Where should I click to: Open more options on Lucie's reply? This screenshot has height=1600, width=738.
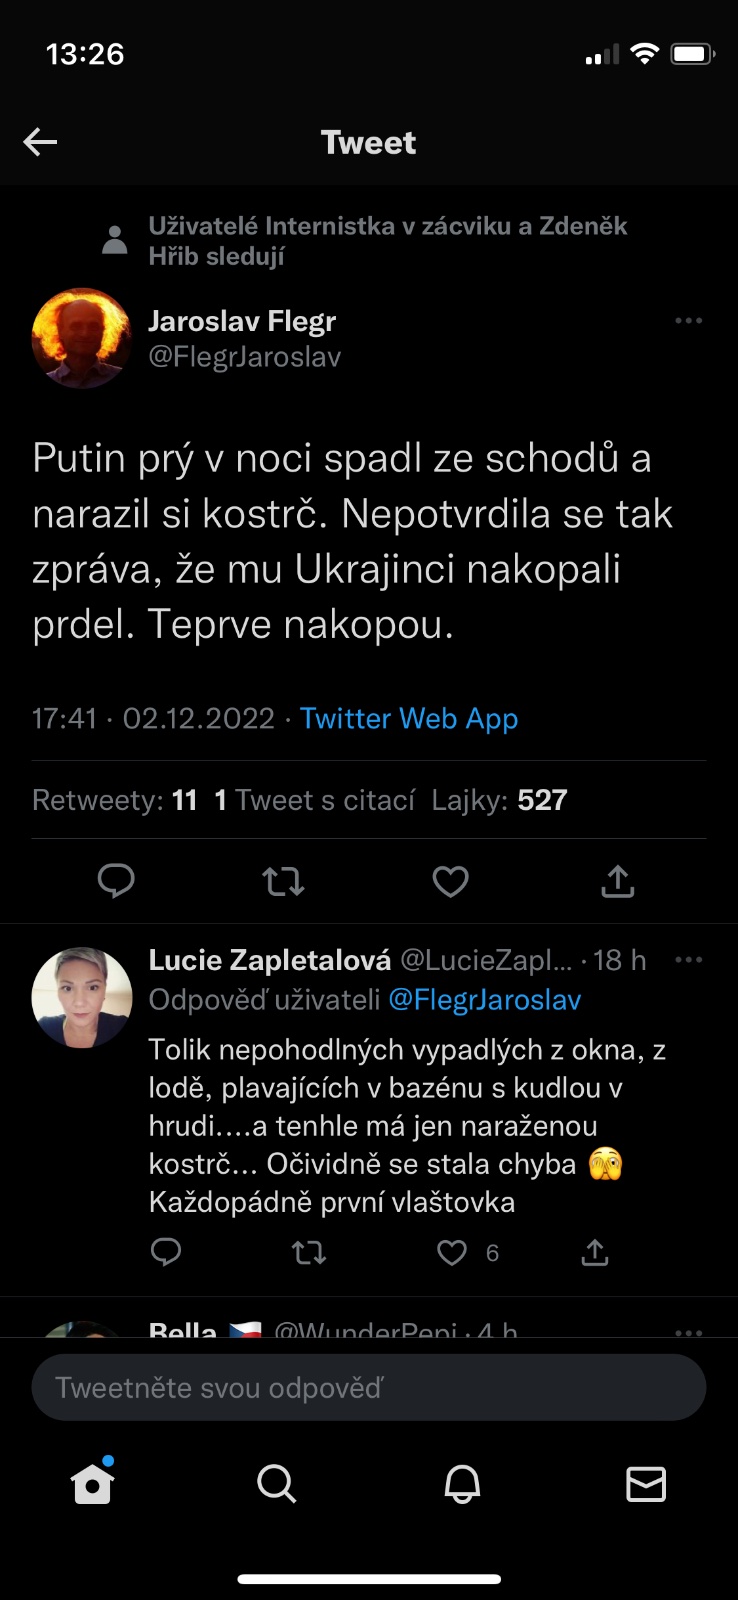click(x=688, y=960)
